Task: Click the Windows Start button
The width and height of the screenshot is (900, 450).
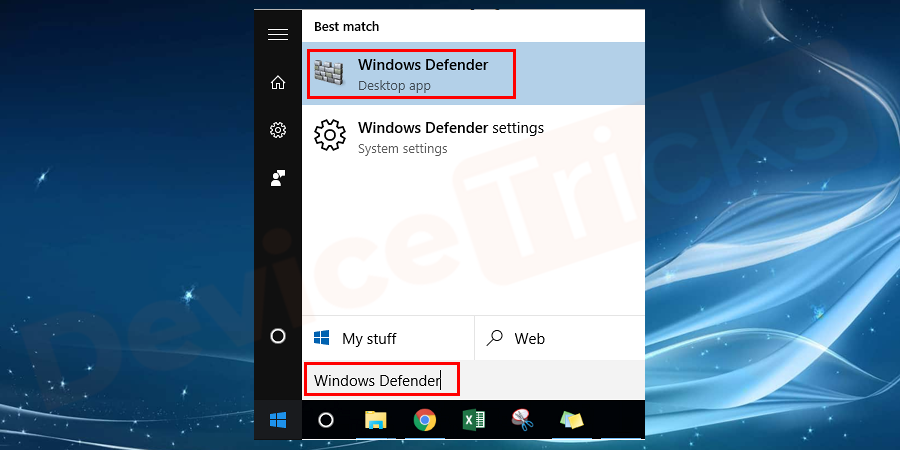Action: click(x=278, y=420)
